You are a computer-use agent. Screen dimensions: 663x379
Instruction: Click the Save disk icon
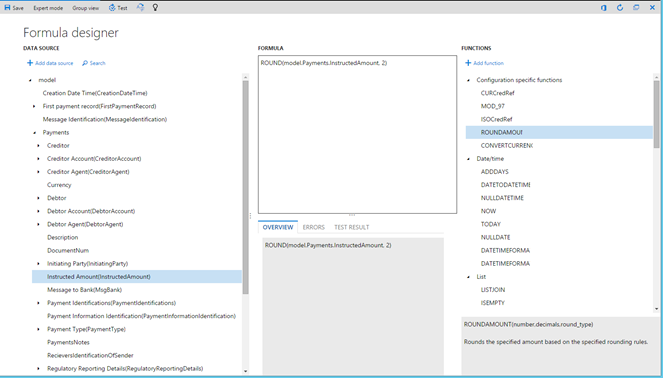[x=7, y=8]
